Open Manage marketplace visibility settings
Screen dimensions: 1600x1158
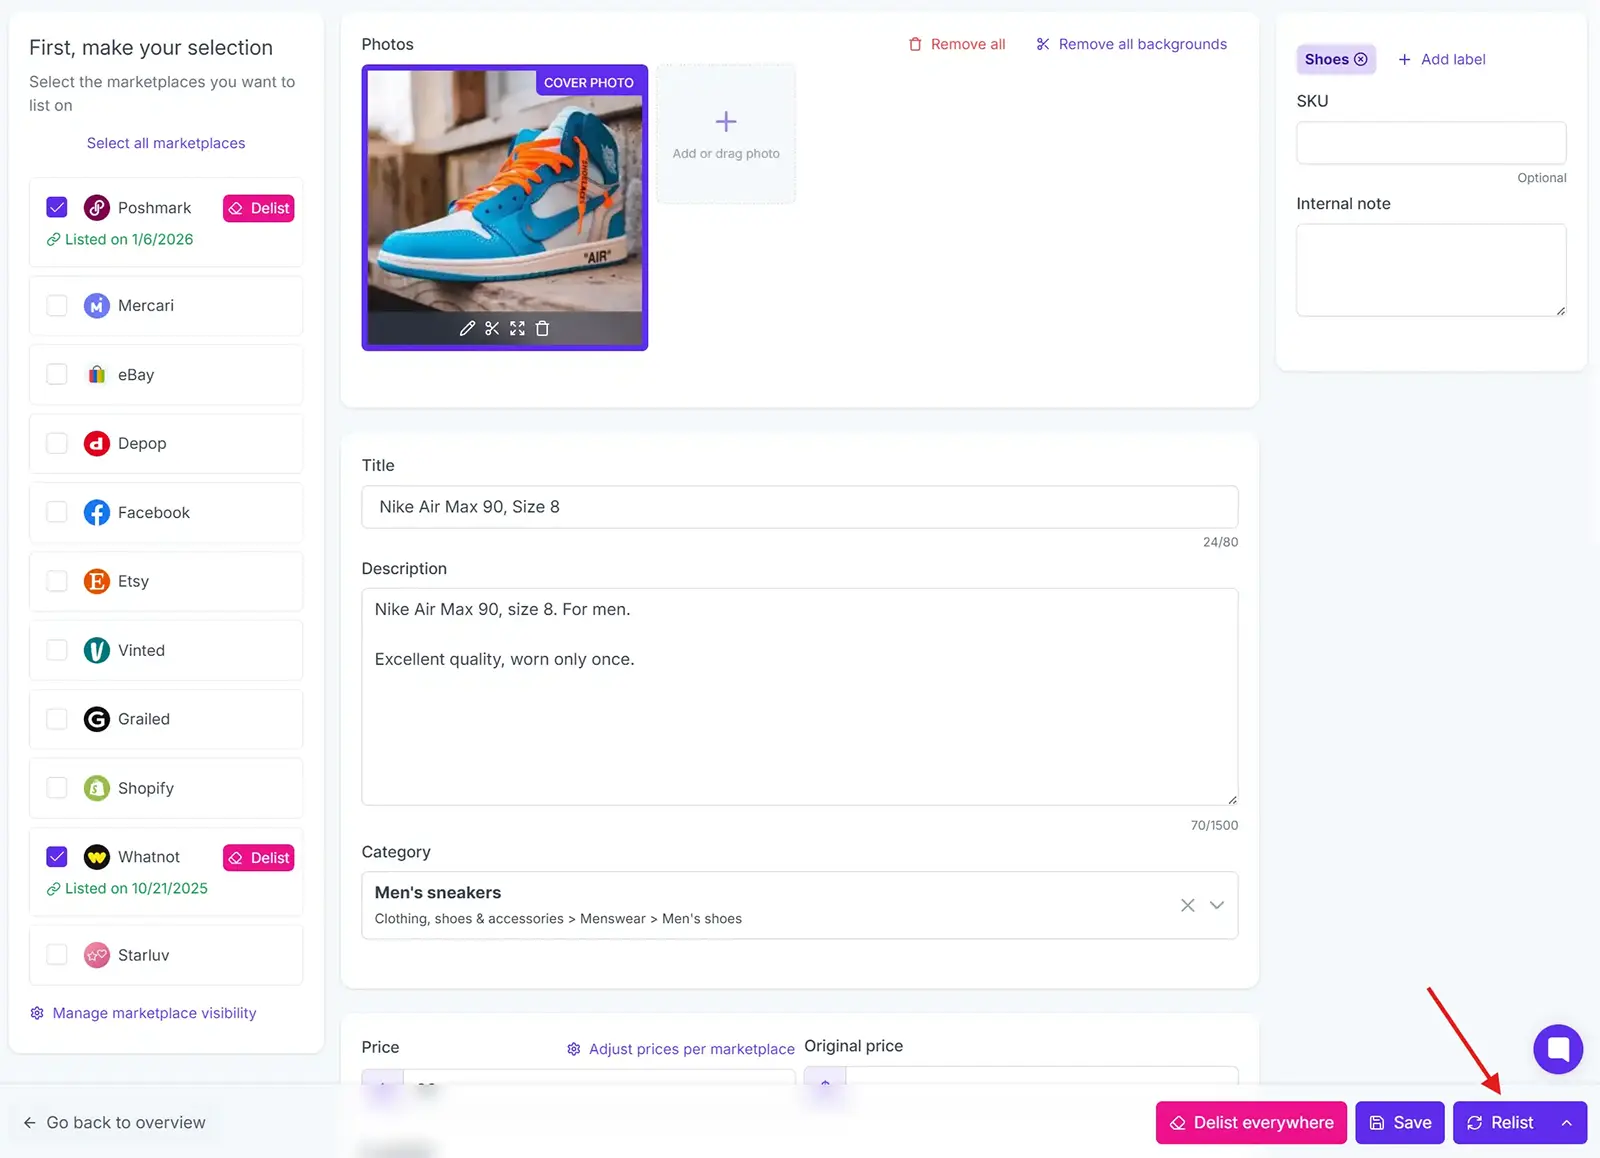(153, 1013)
